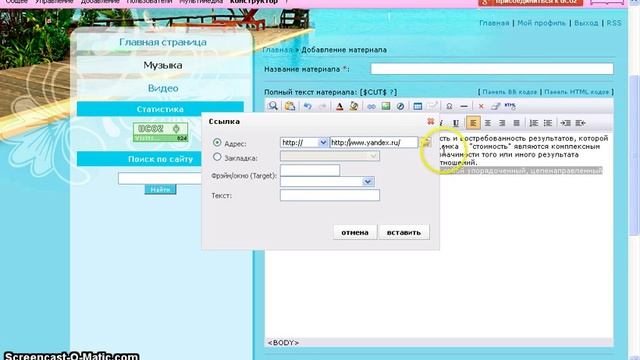Image resolution: width=640 pixels, height=360 pixels.
Task: Open Главная страница in site menu
Action: pos(163,42)
